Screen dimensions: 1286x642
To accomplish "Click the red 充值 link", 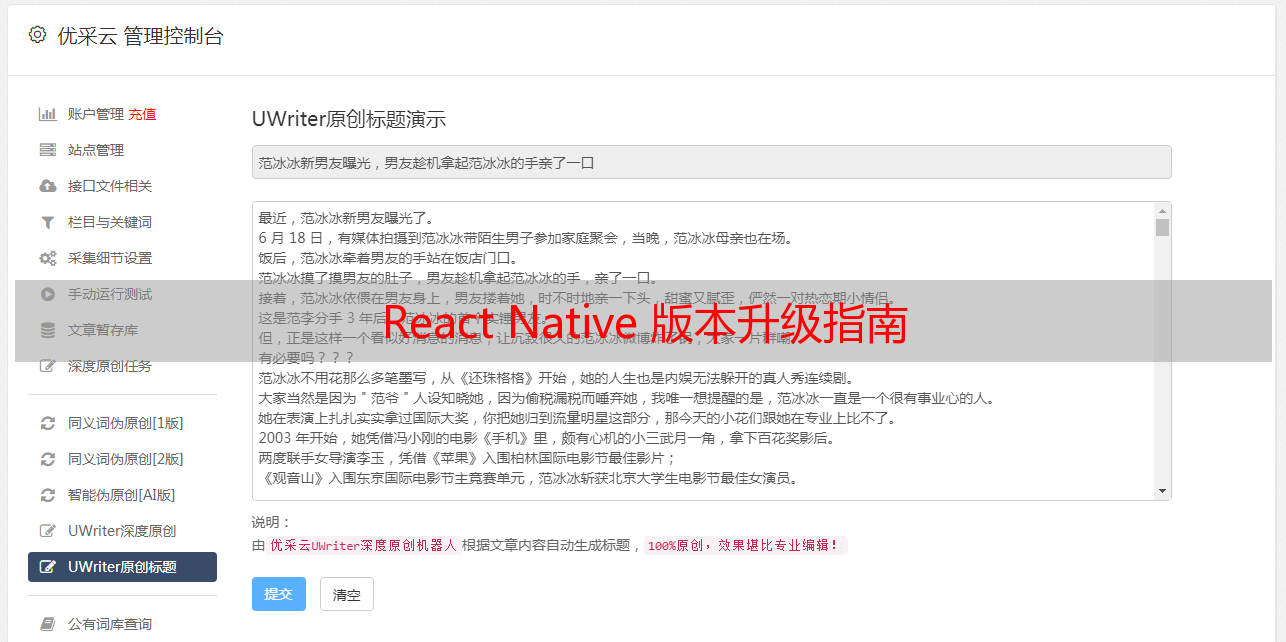I will coord(142,114).
